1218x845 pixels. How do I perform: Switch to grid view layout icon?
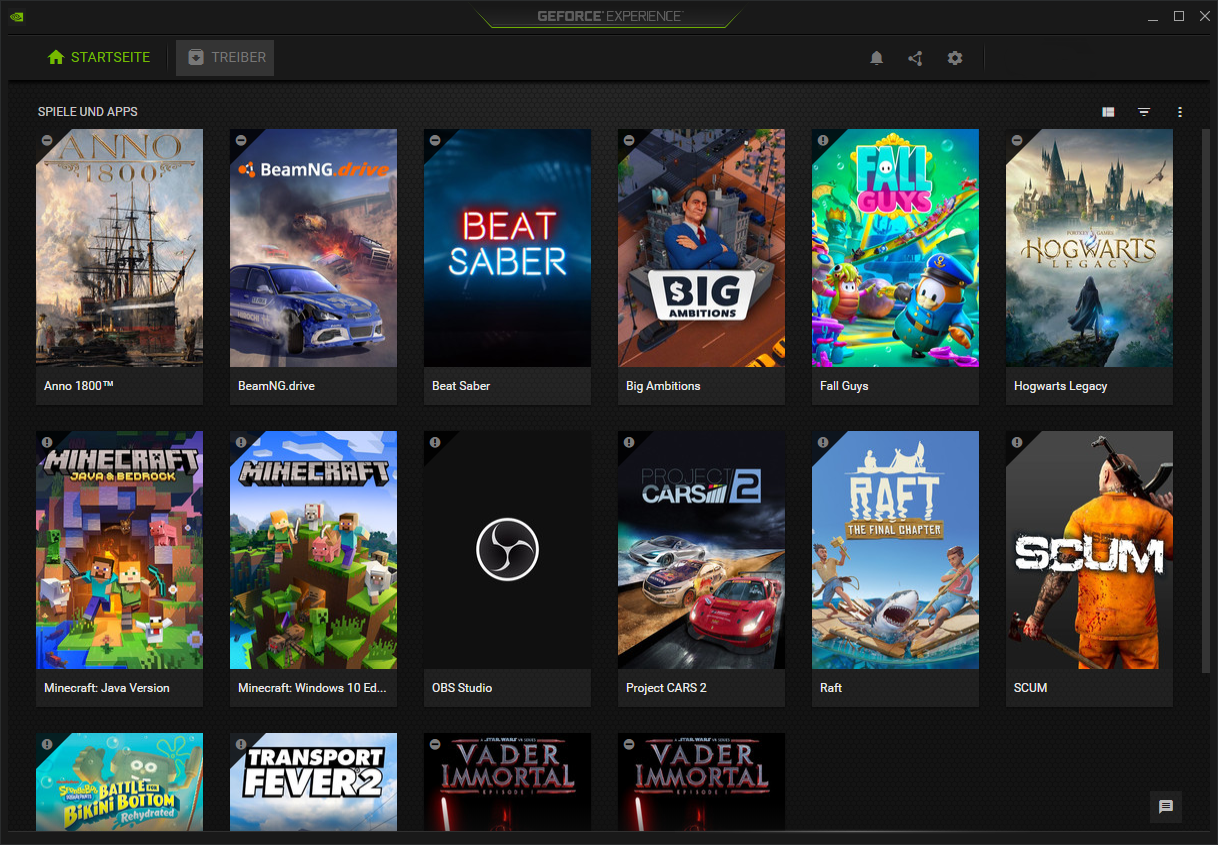coord(1108,112)
